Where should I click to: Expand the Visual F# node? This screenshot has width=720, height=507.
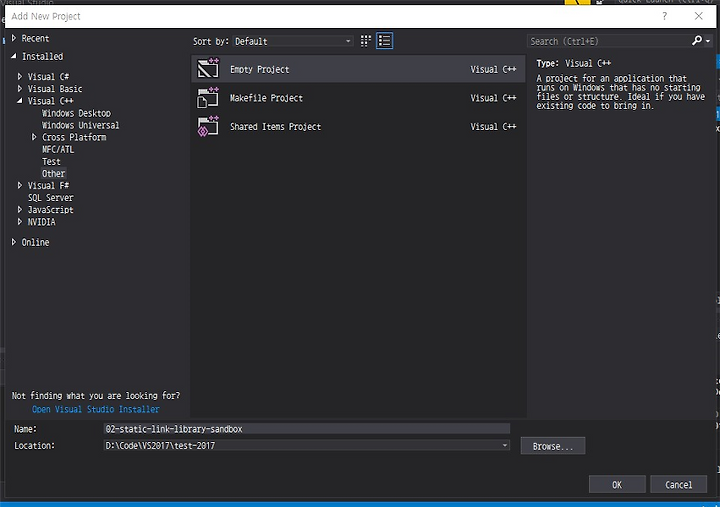[20, 185]
